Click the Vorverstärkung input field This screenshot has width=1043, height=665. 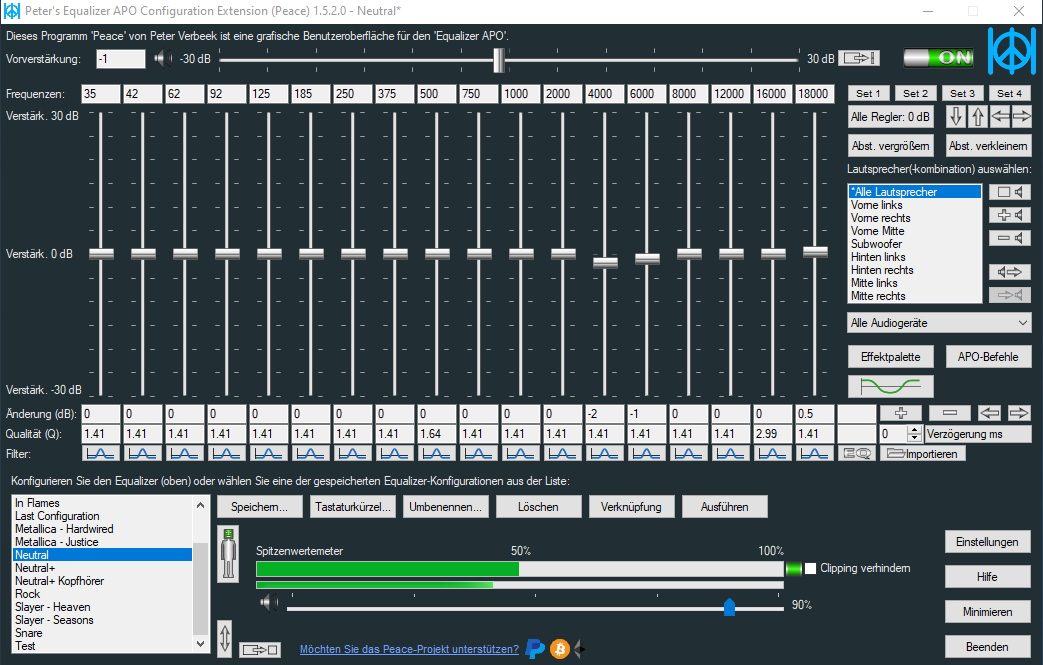pos(120,59)
